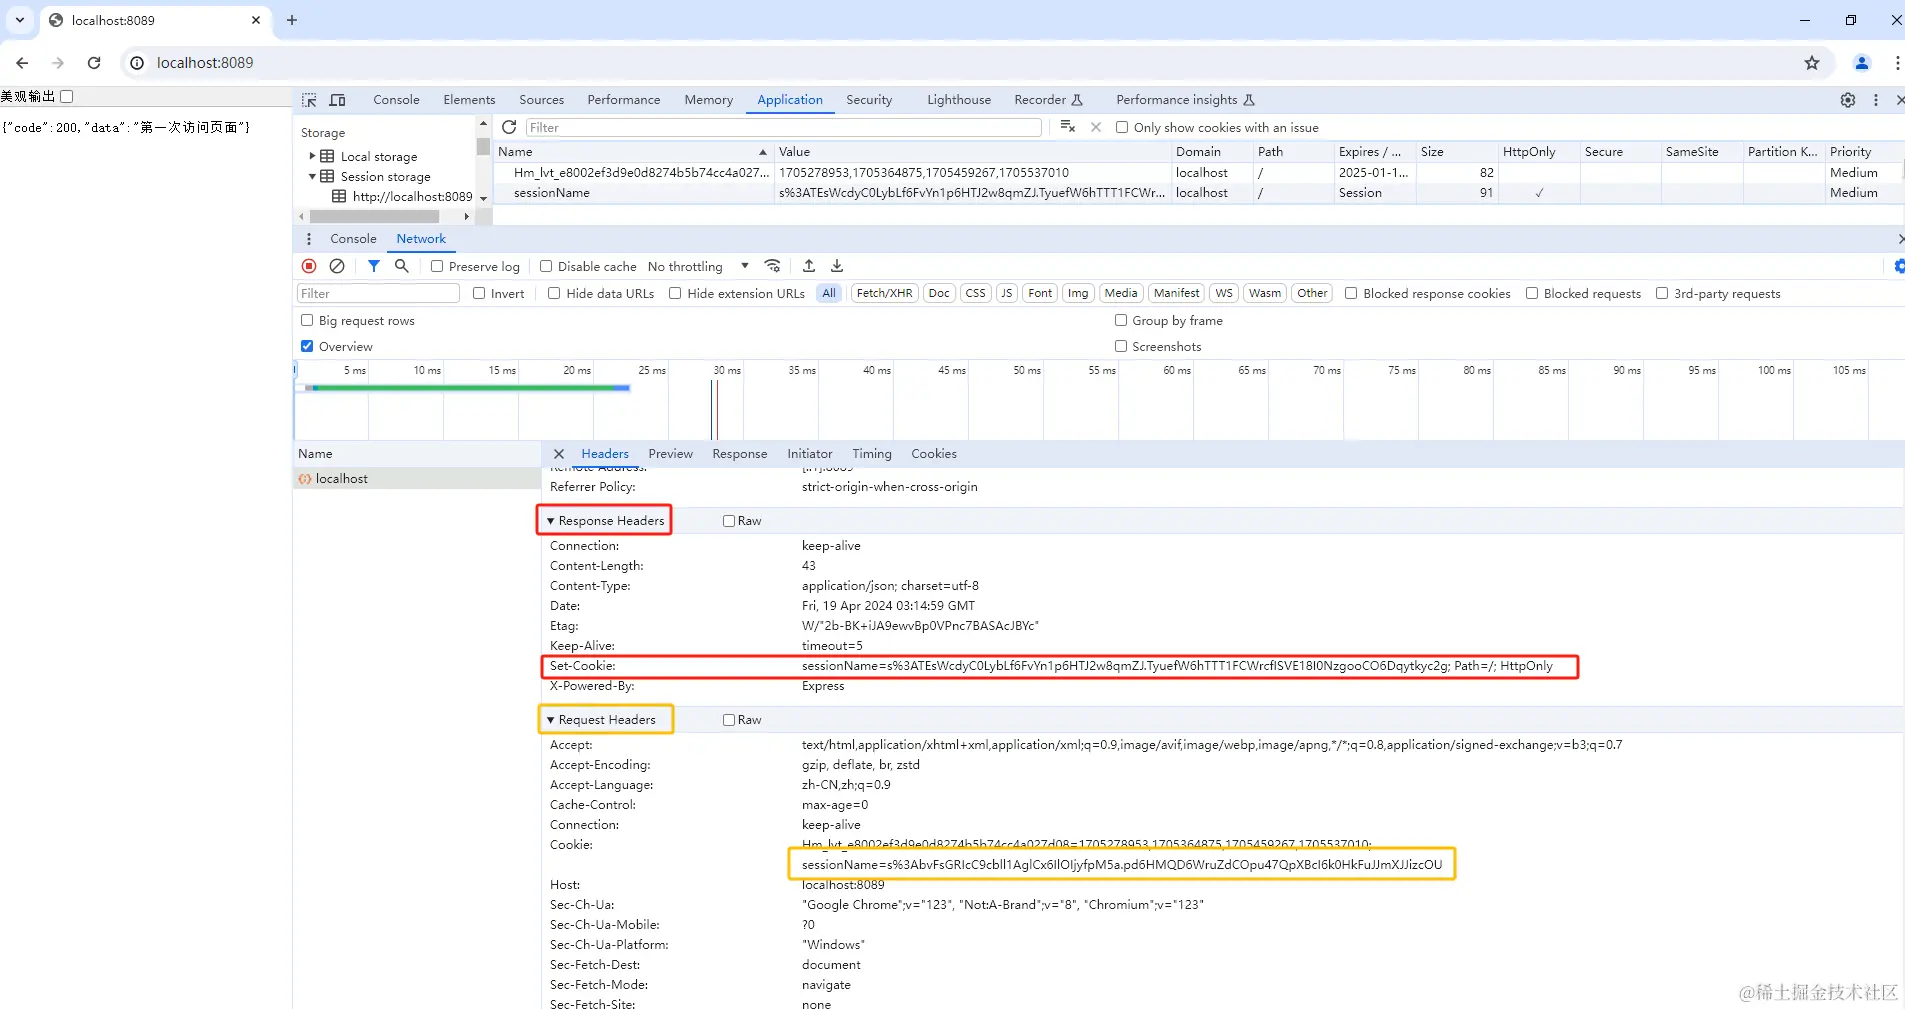Filter requests by Img type
The height and width of the screenshot is (1009, 1905).
coord(1078,294)
